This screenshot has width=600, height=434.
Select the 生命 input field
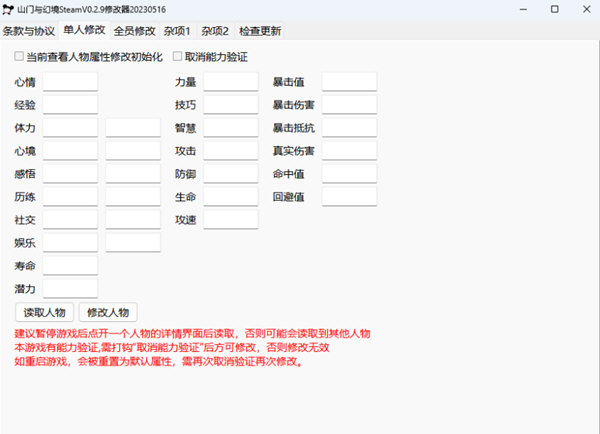coord(231,196)
